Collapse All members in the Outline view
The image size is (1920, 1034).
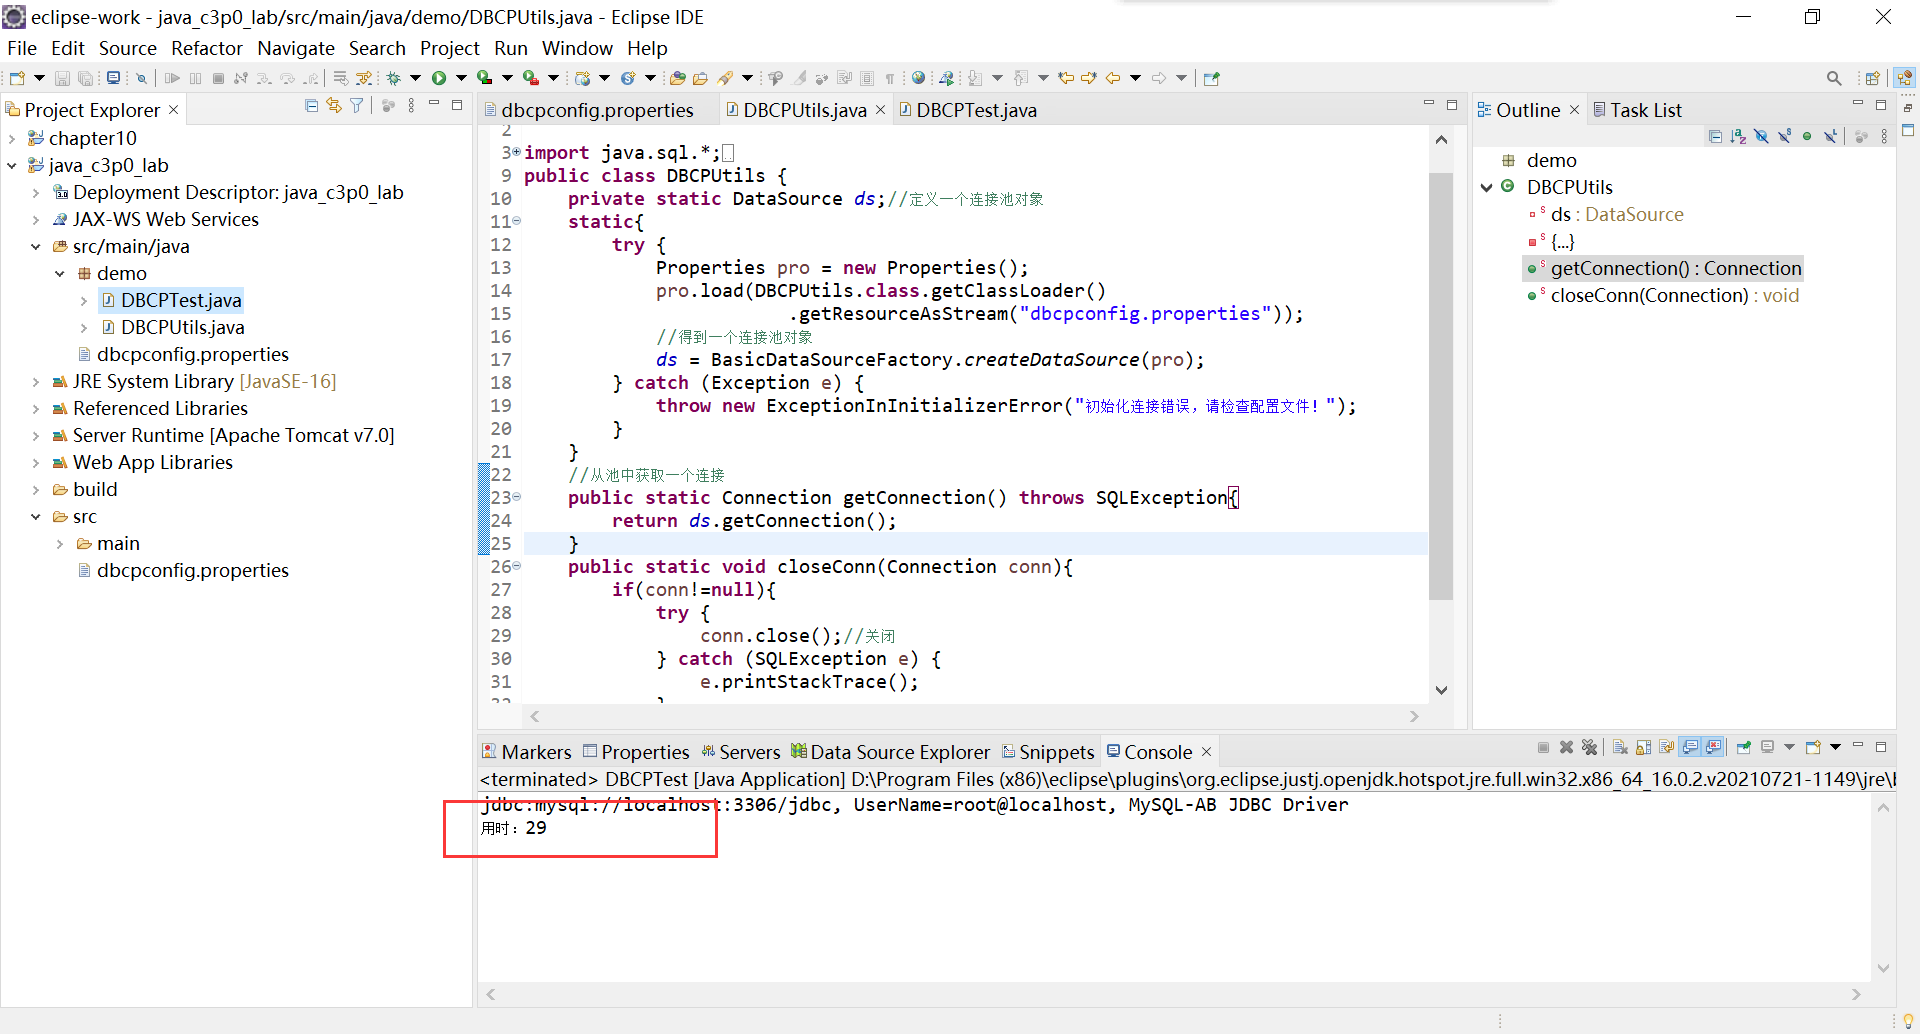point(1715,136)
